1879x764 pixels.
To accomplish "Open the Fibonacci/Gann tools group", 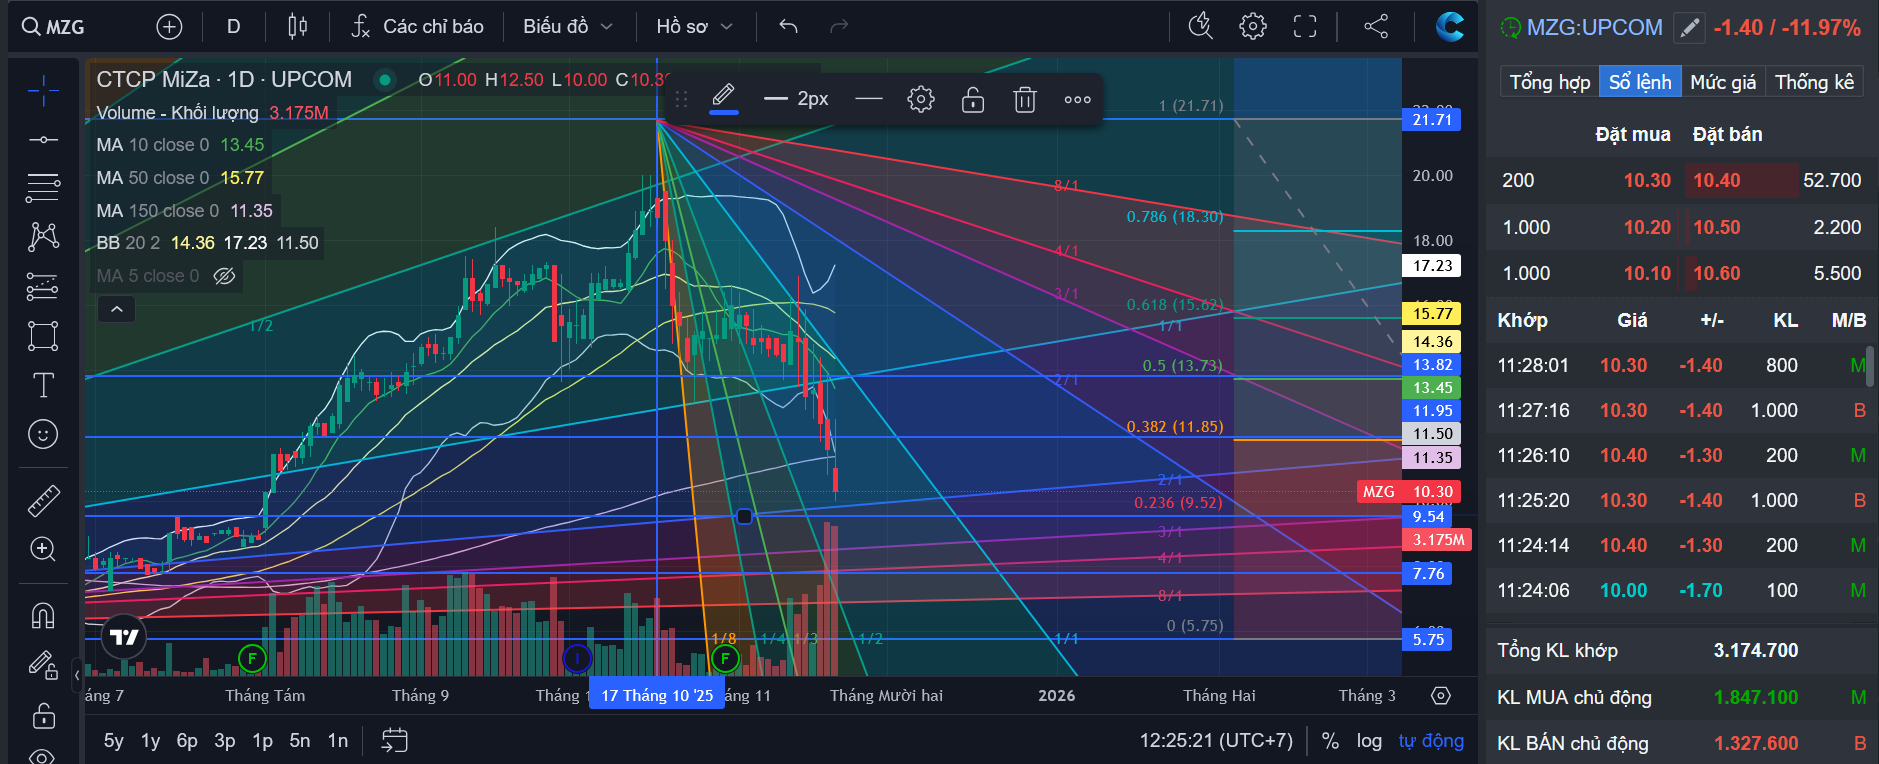I will (x=43, y=187).
